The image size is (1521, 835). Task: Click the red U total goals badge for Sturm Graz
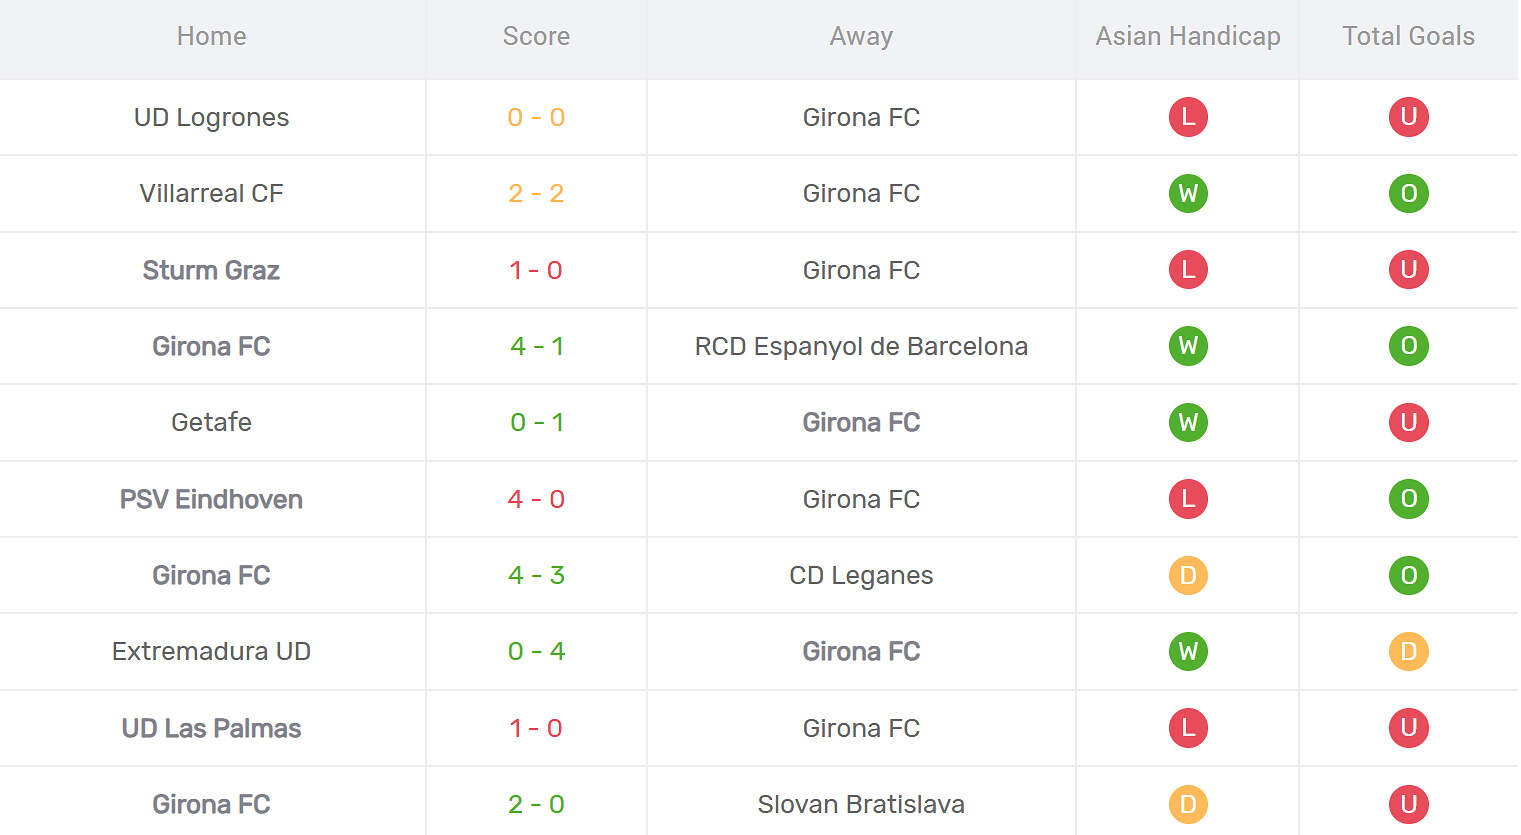point(1408,270)
